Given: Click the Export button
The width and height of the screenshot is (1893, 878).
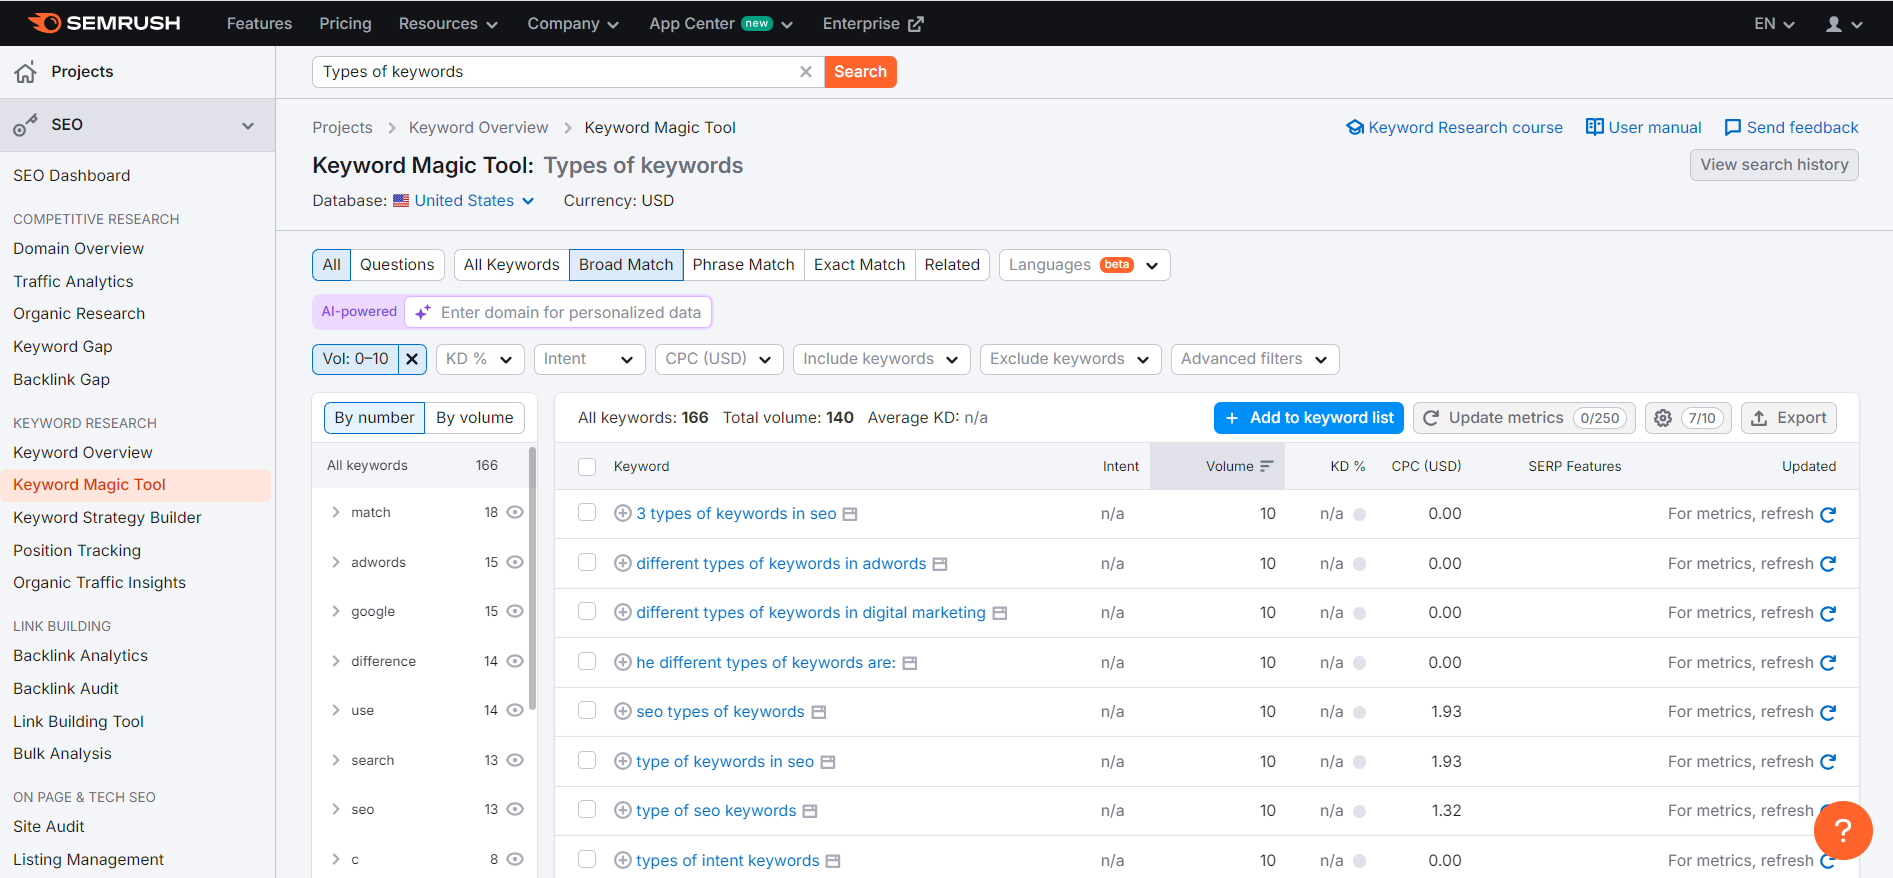Looking at the screenshot, I should (1788, 418).
